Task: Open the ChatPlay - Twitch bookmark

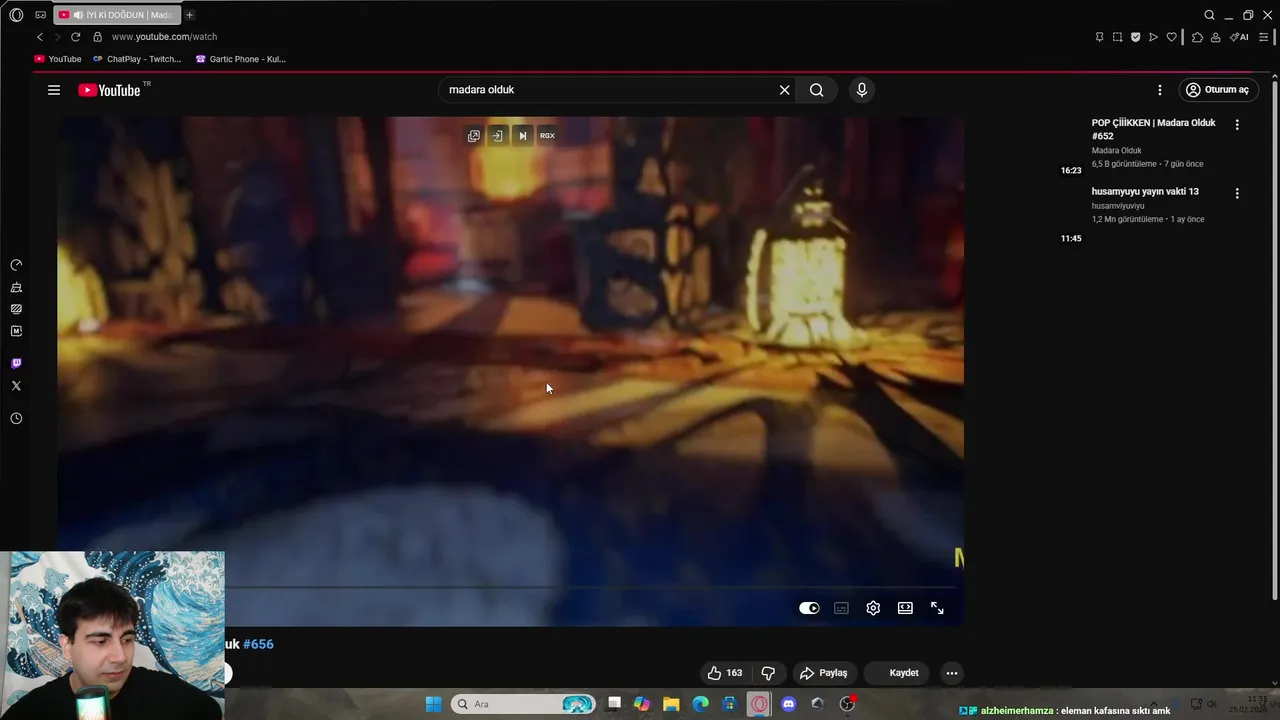Action: click(x=137, y=59)
